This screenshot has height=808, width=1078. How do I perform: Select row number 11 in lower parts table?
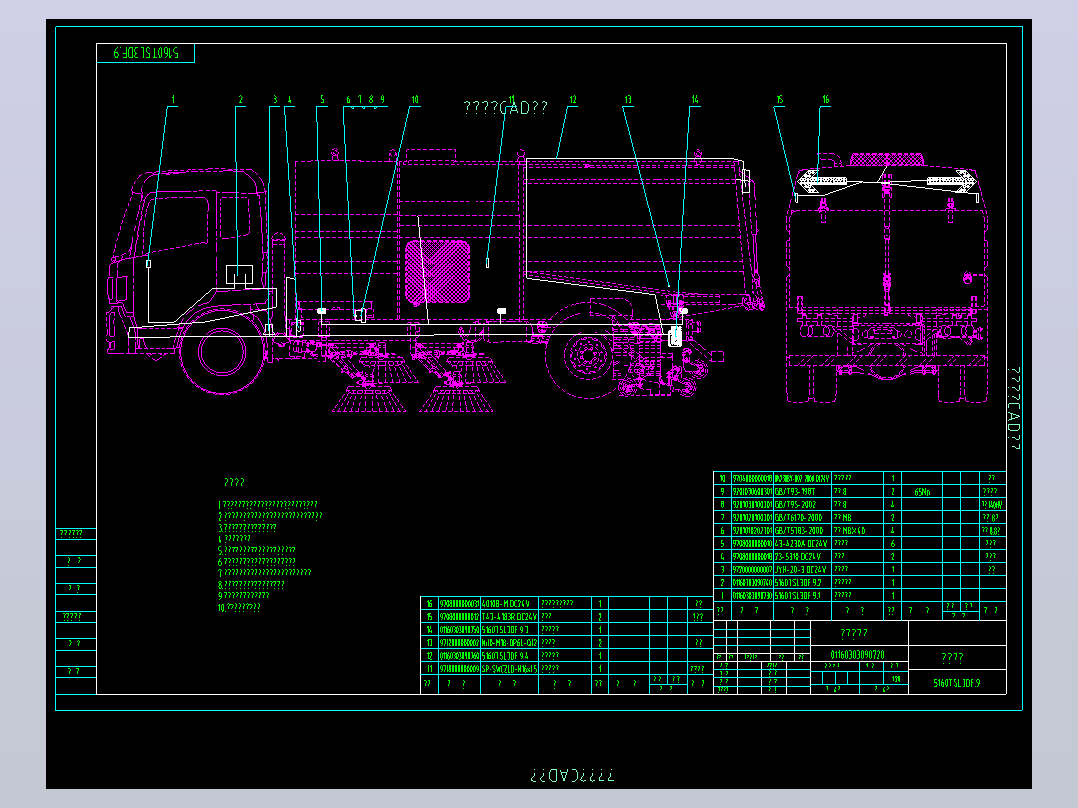(x=430, y=668)
